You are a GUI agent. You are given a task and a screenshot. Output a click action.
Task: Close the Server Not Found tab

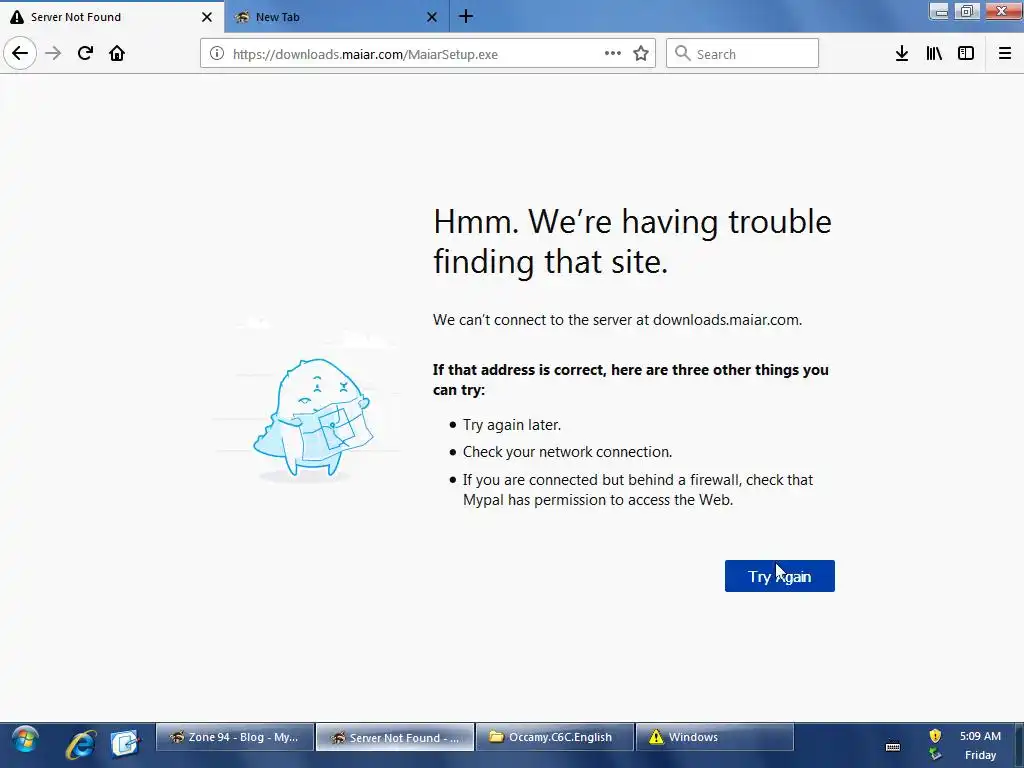[x=207, y=17]
